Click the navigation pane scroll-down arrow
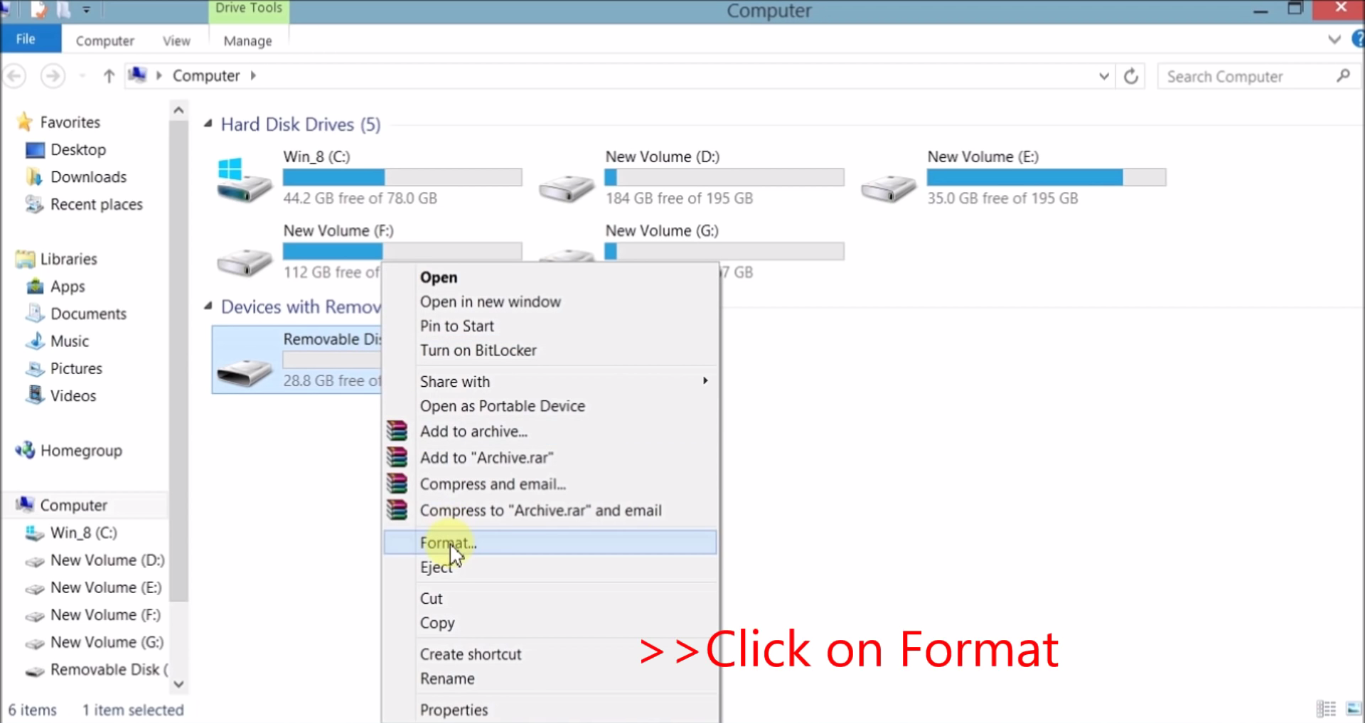Screen dimensions: 1365x723 click(x=178, y=684)
